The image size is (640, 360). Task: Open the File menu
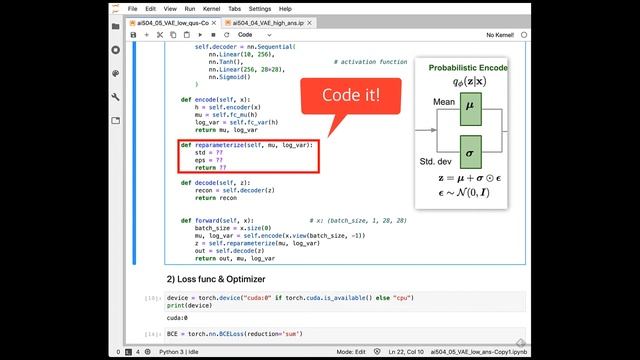132,9
